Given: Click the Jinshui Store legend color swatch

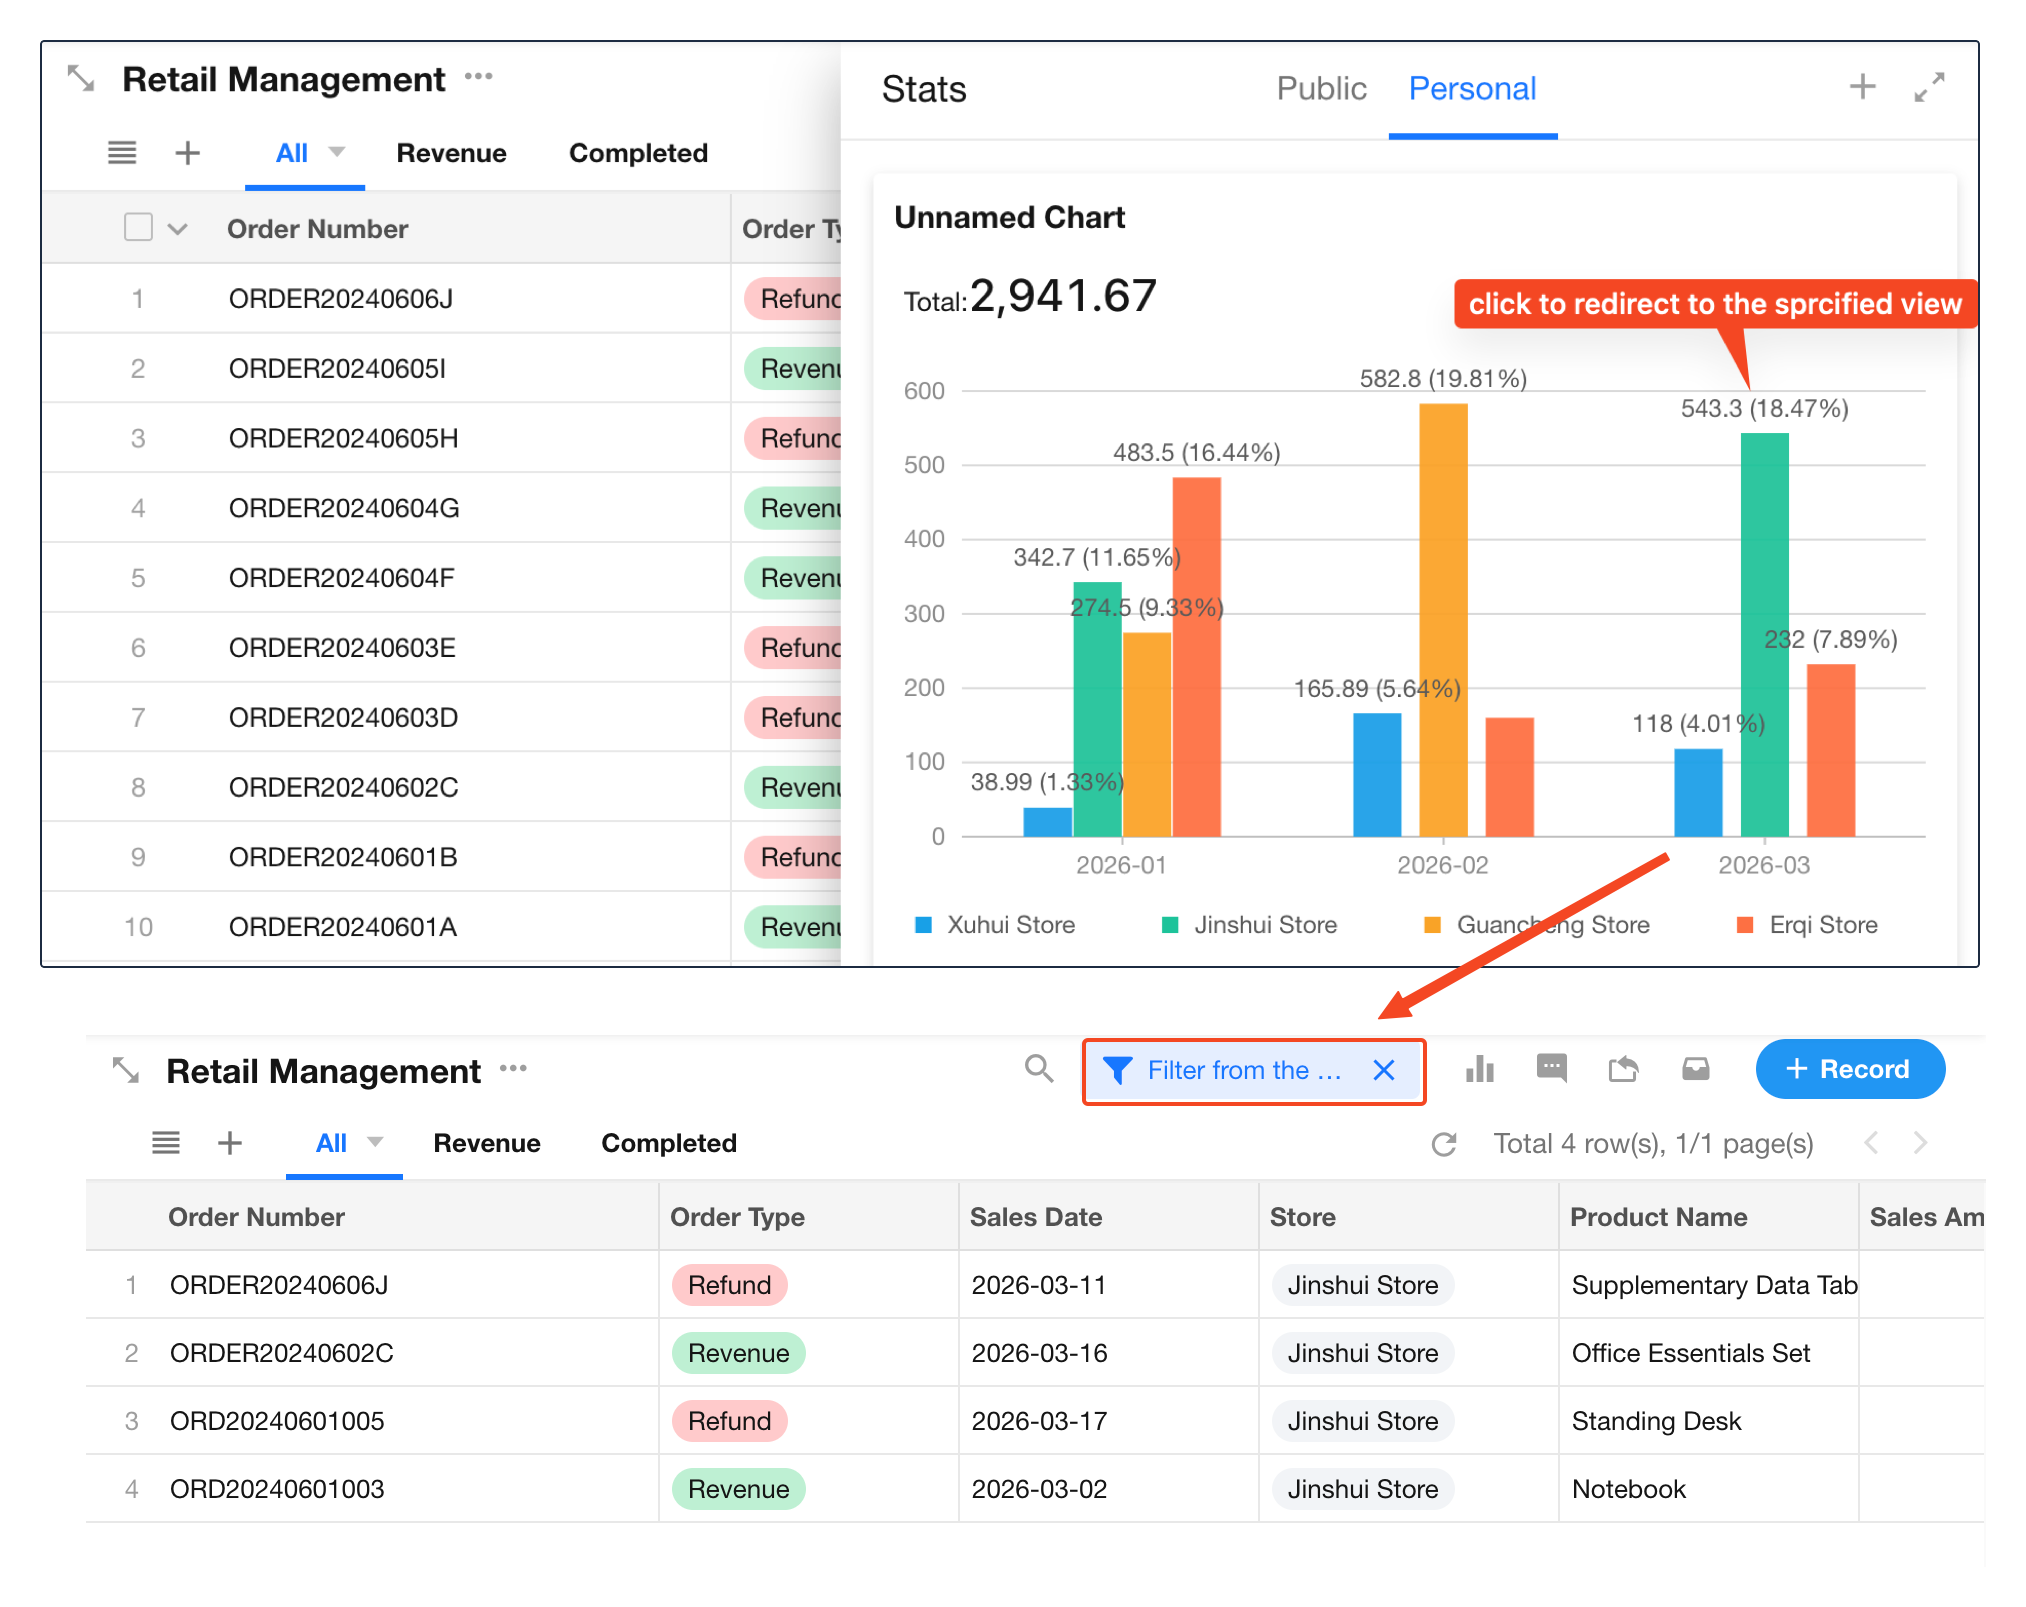Looking at the screenshot, I should [x=1170, y=925].
